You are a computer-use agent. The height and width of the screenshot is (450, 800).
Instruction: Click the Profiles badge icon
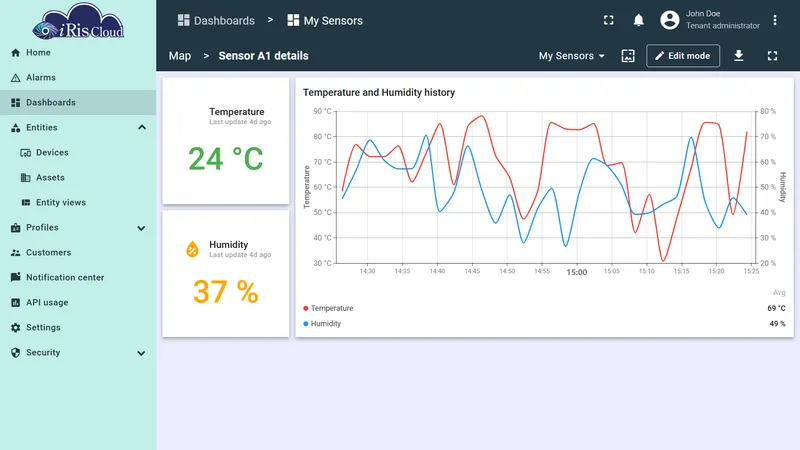15,228
